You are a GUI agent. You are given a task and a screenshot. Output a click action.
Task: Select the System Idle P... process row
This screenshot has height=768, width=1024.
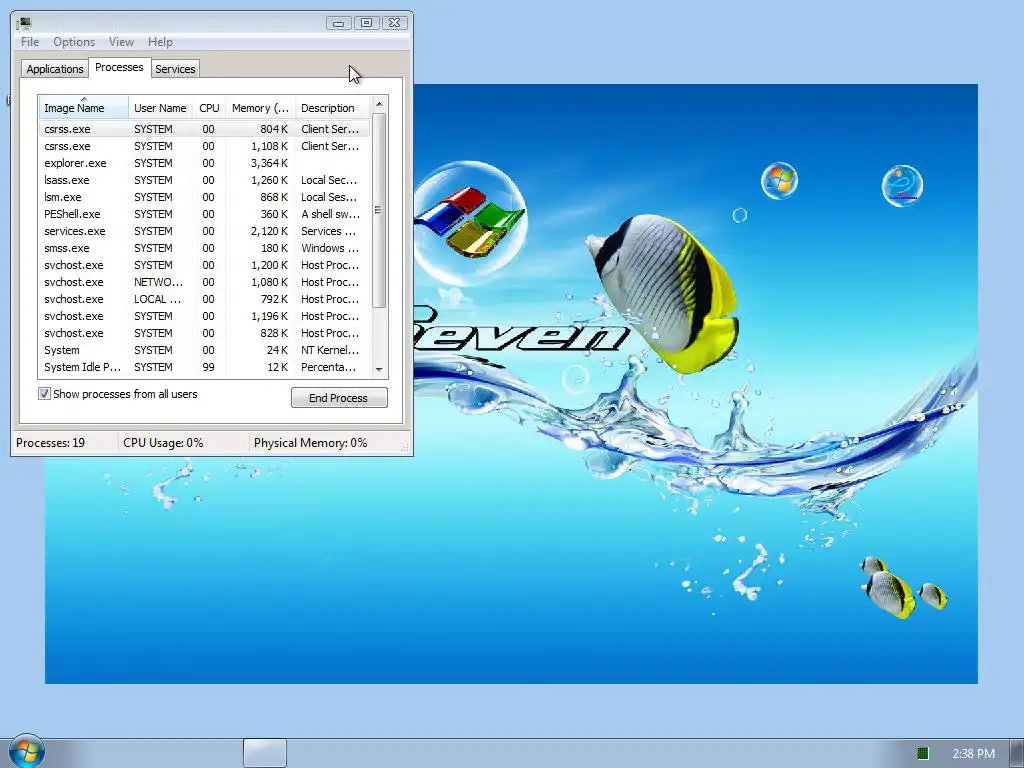point(204,366)
